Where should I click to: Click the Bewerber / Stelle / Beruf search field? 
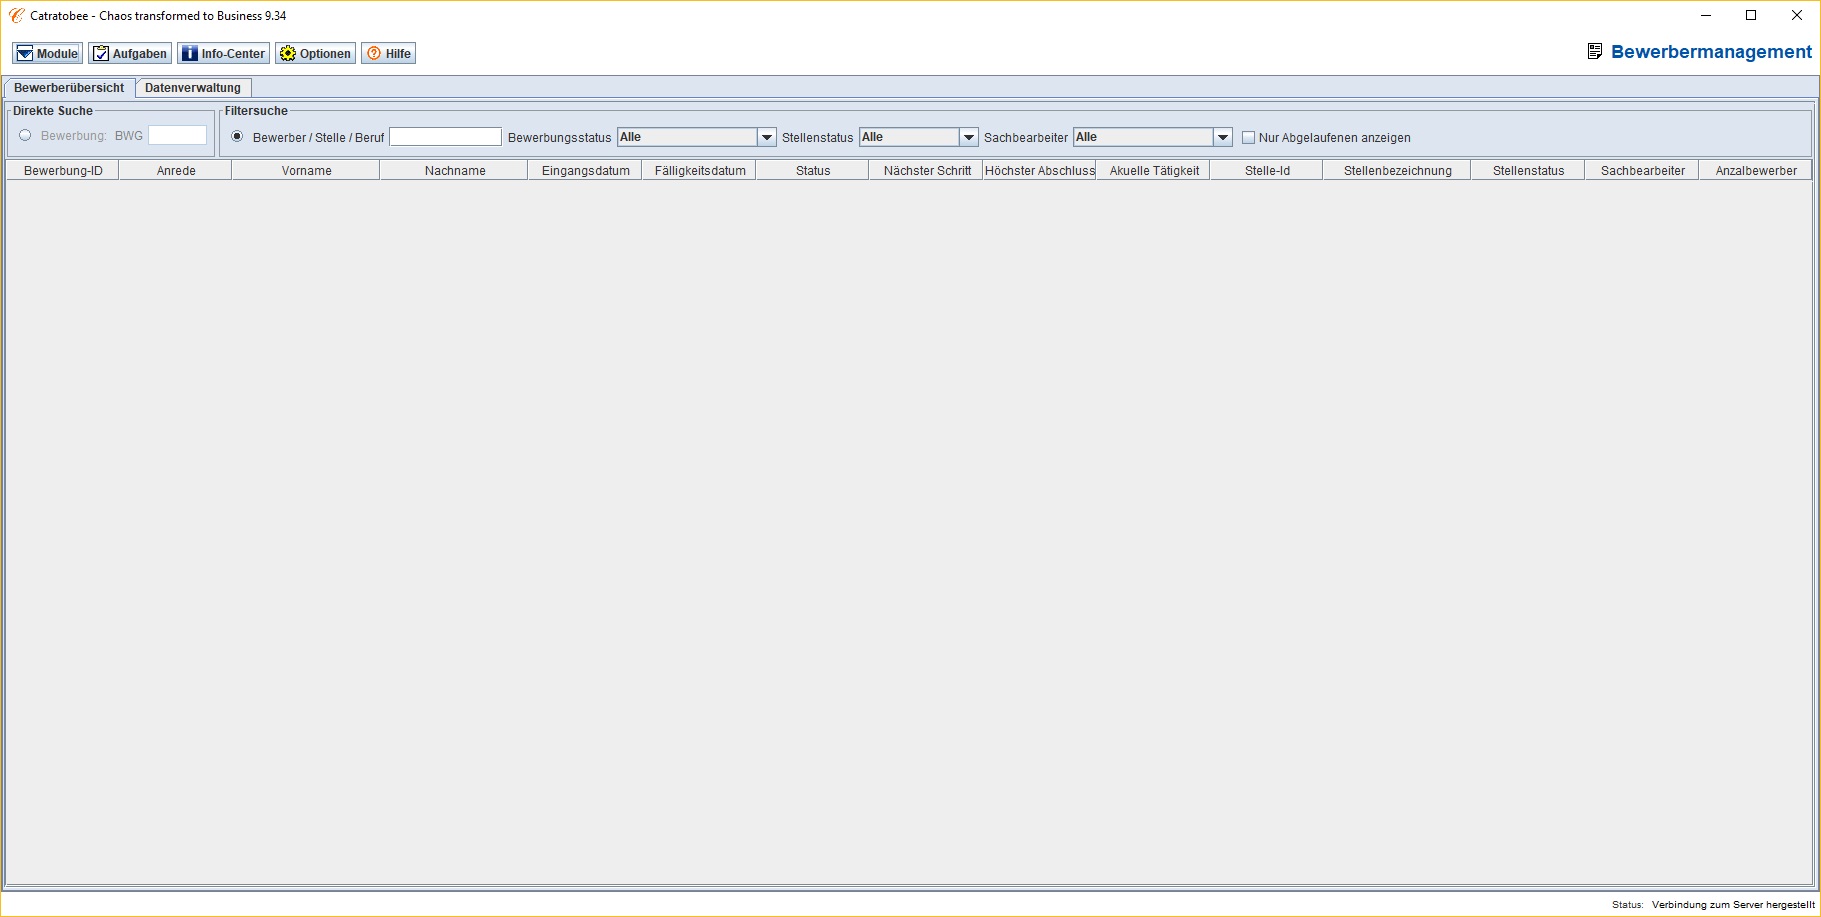(x=445, y=137)
